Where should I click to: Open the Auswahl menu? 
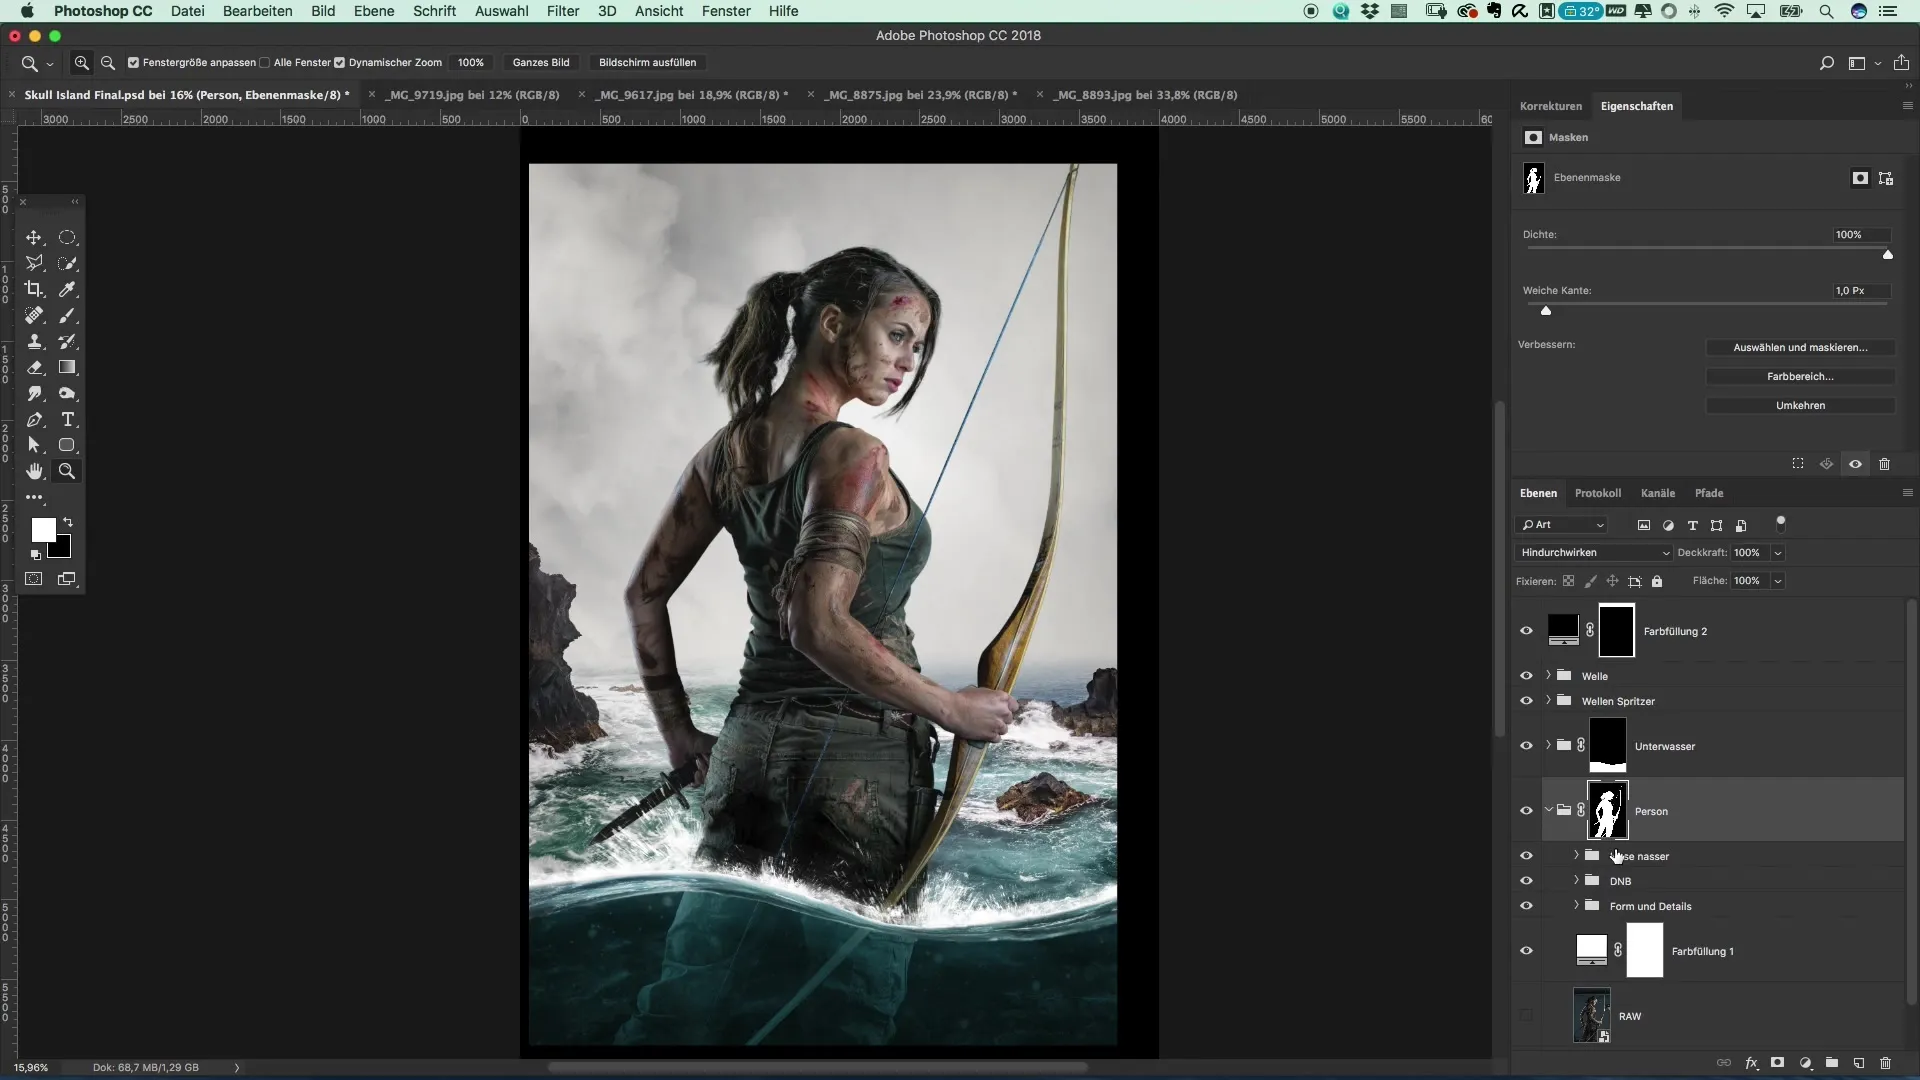[501, 11]
